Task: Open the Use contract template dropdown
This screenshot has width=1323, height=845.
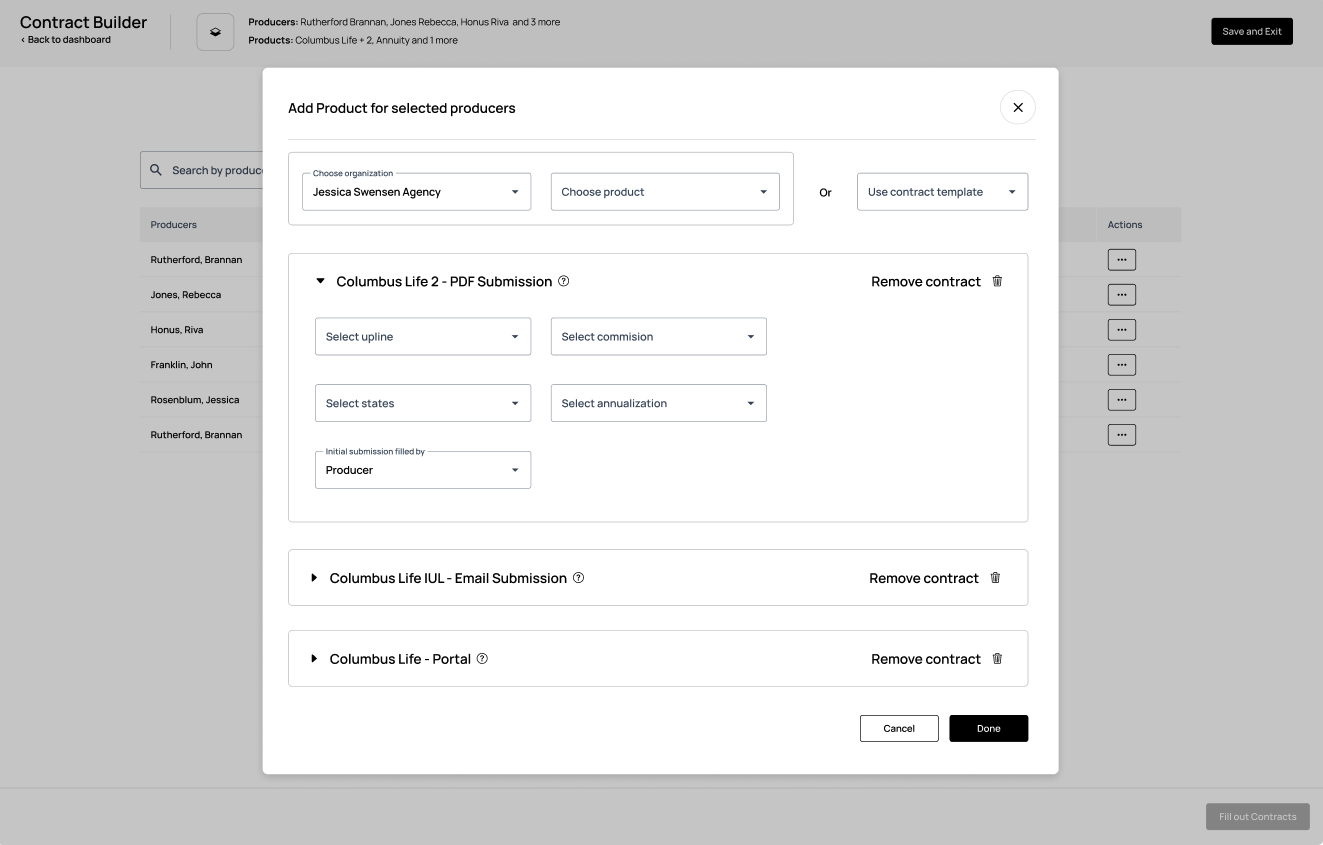Action: 941,192
